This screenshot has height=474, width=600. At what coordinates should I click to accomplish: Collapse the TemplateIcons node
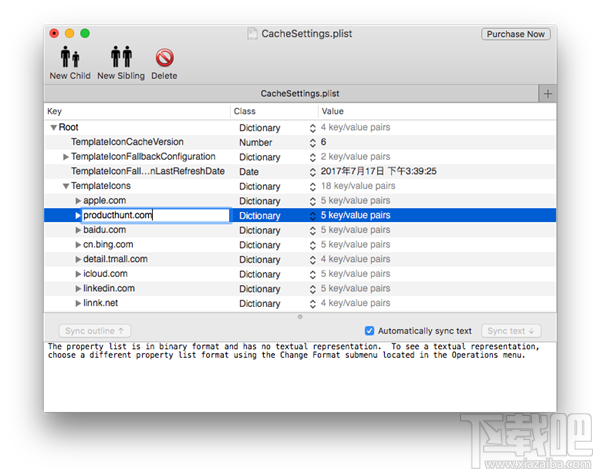(66, 186)
